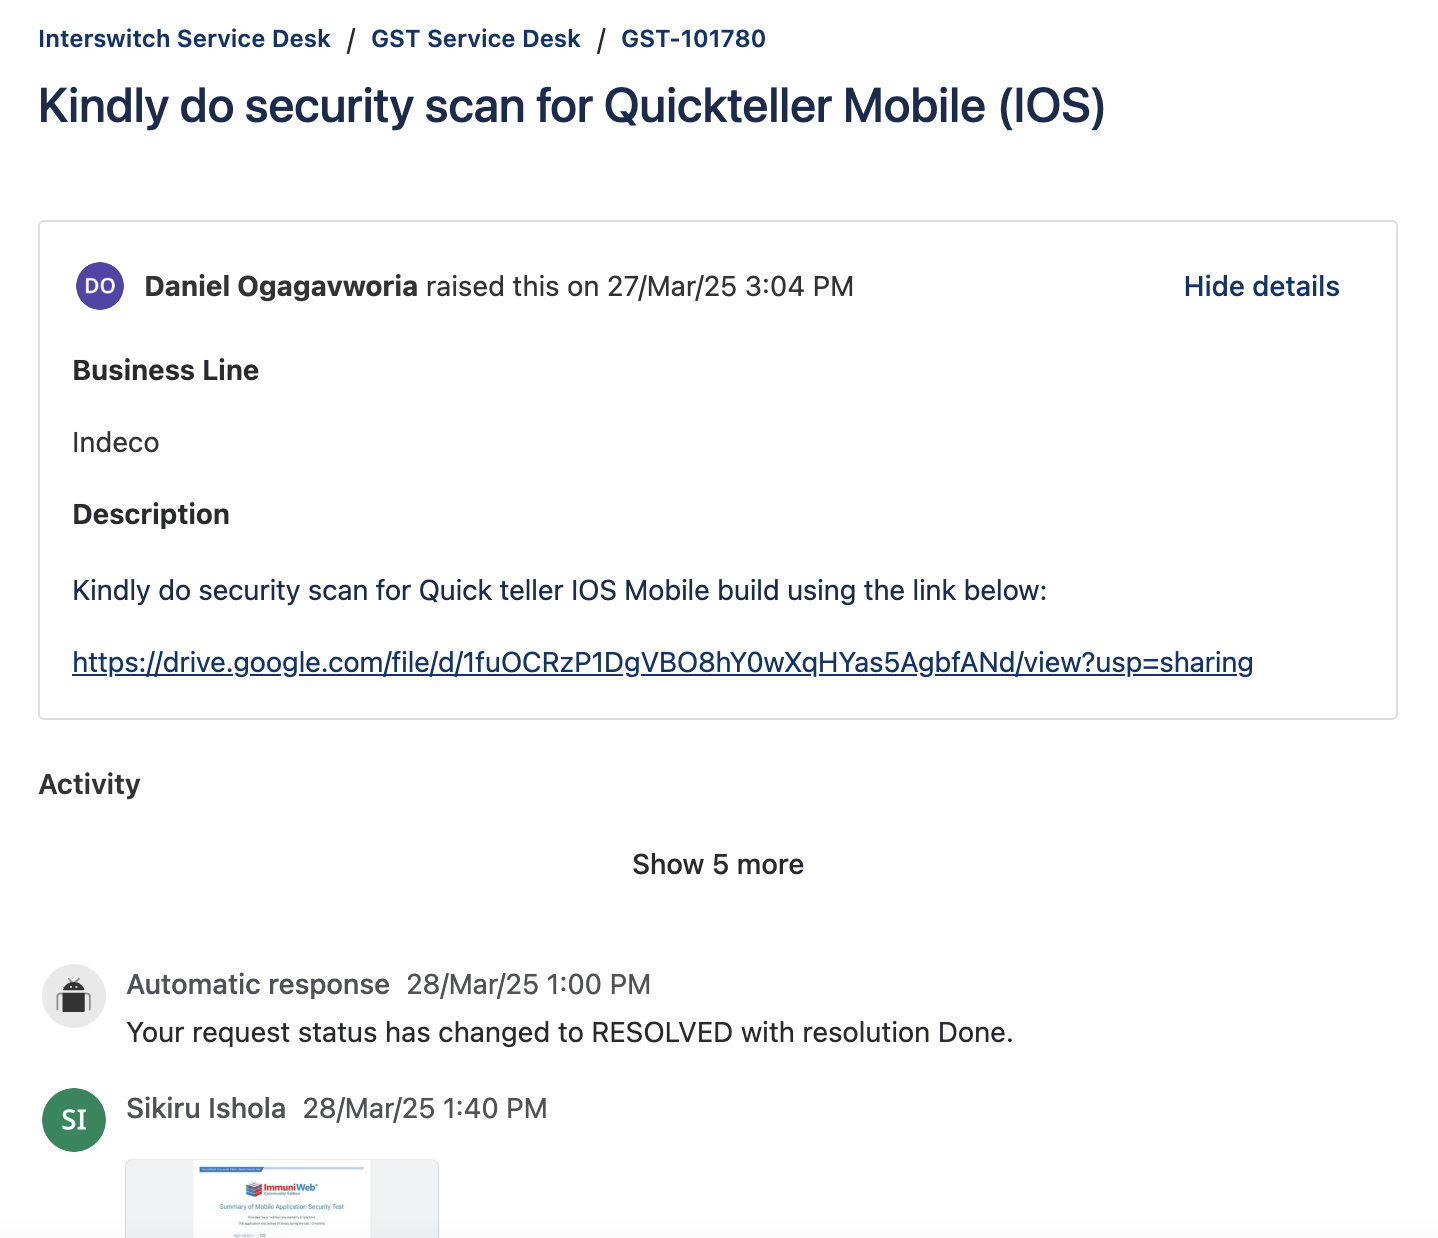Click the Description field label

(151, 514)
